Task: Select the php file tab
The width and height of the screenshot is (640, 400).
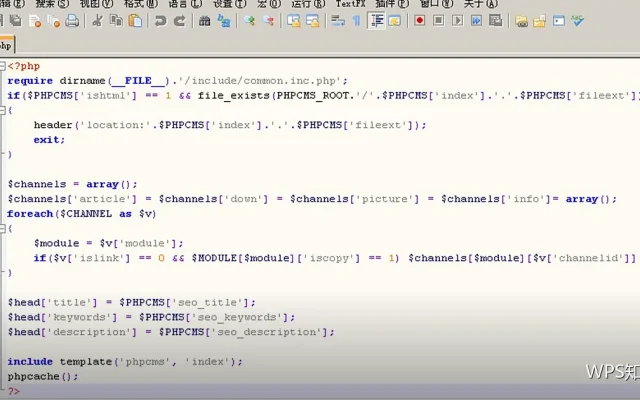Action: point(7,45)
